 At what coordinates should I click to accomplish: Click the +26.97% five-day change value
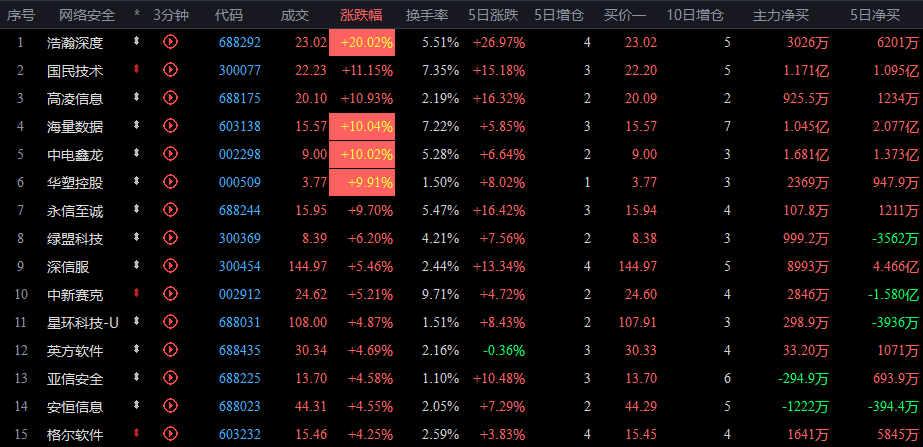tap(499, 42)
